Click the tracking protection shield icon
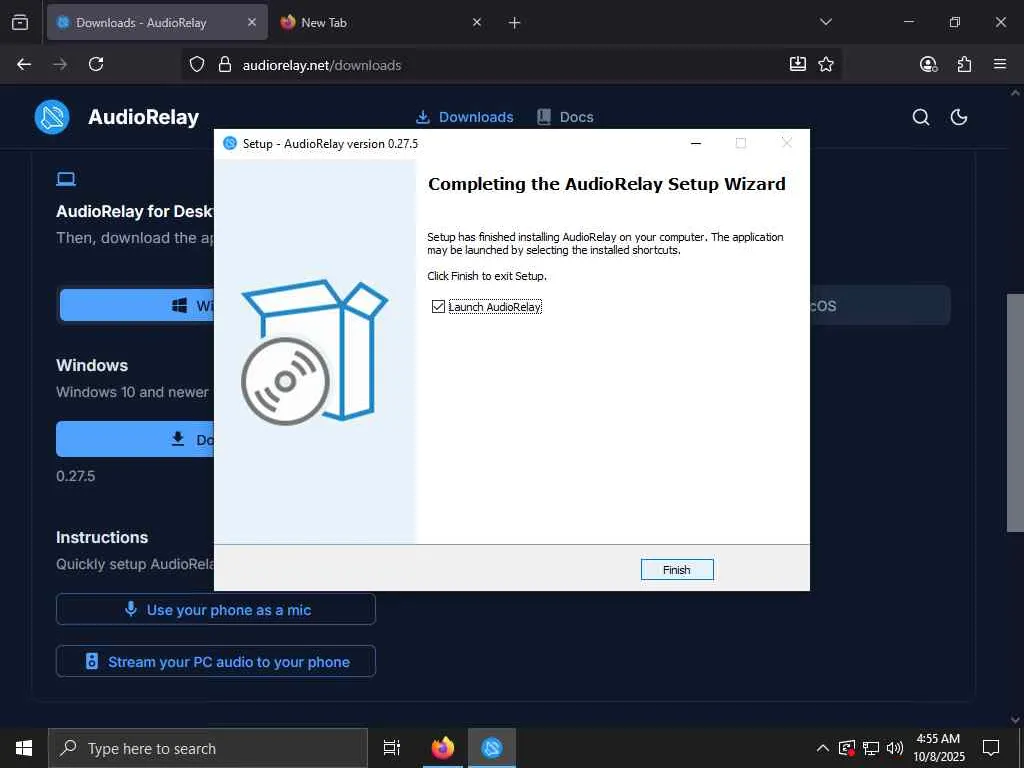Image resolution: width=1024 pixels, height=768 pixels. [x=197, y=64]
